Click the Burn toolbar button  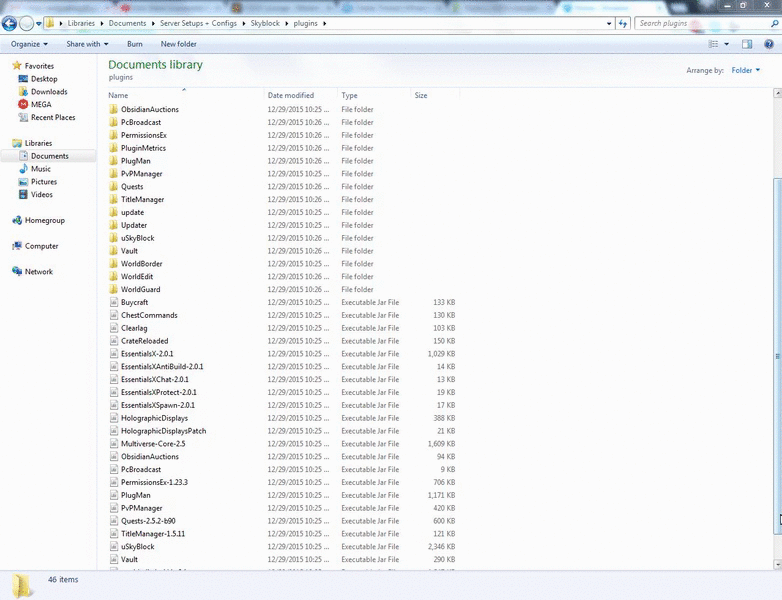[x=135, y=44]
